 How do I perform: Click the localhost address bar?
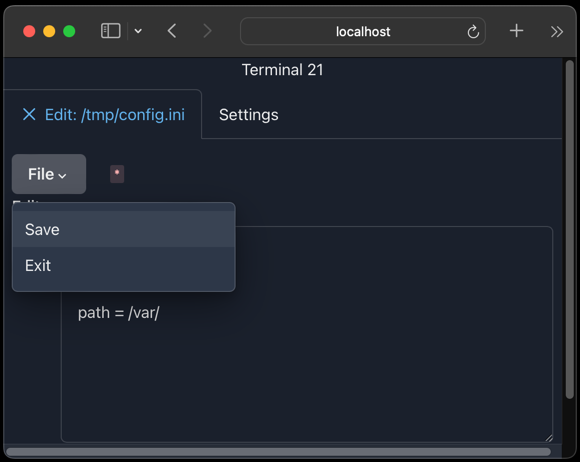pos(362,31)
